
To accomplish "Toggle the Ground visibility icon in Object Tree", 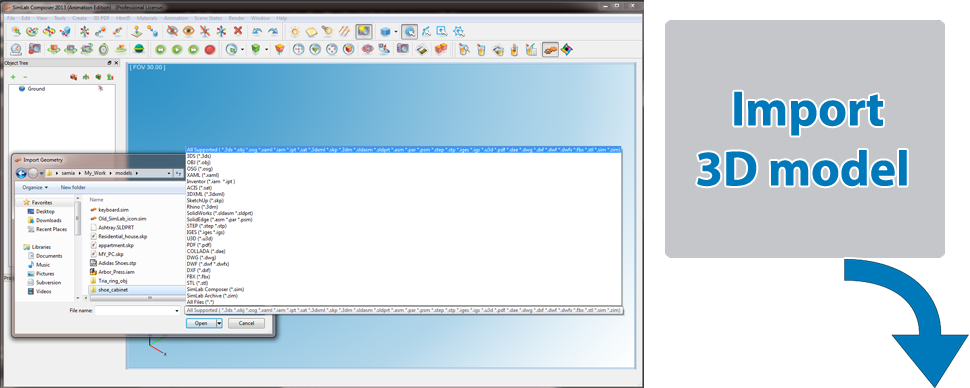I will (100, 88).
